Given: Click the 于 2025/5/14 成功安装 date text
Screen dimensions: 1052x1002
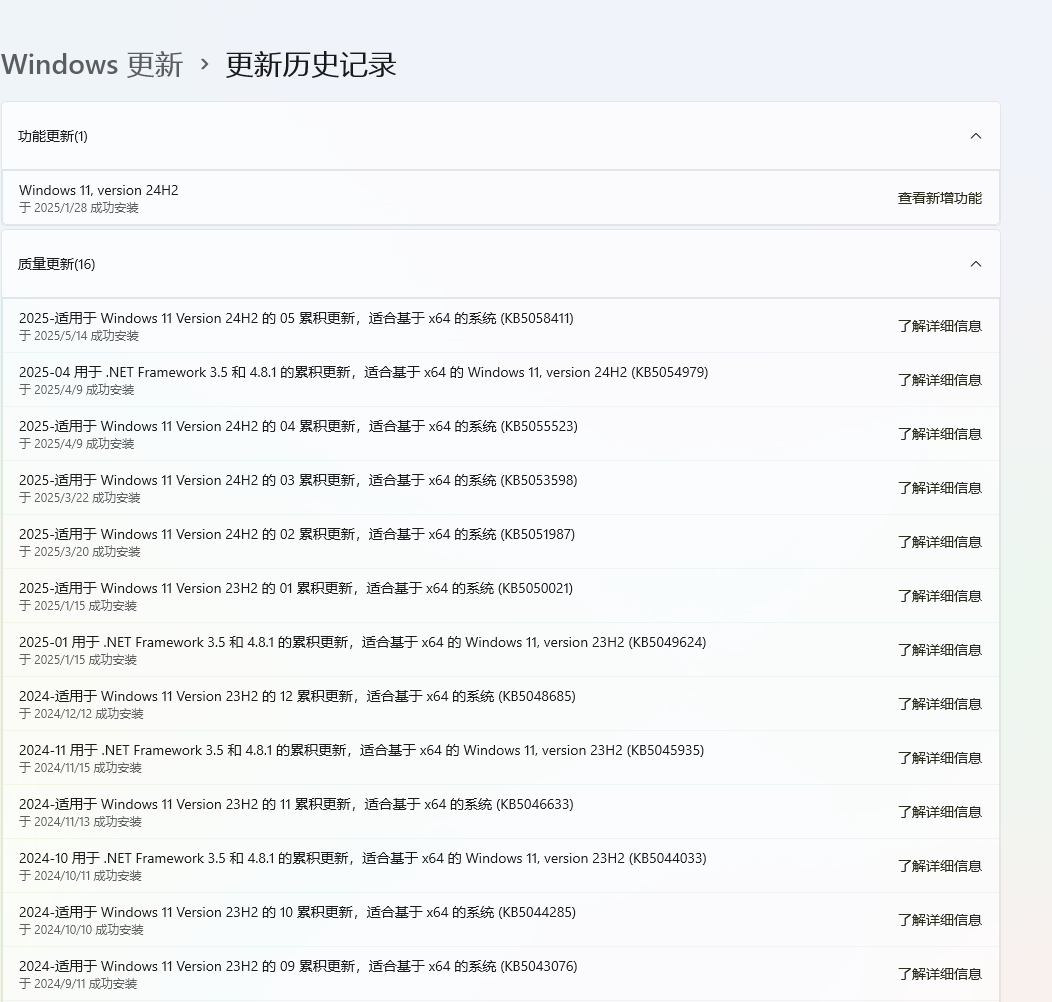Looking at the screenshot, I should [78, 336].
